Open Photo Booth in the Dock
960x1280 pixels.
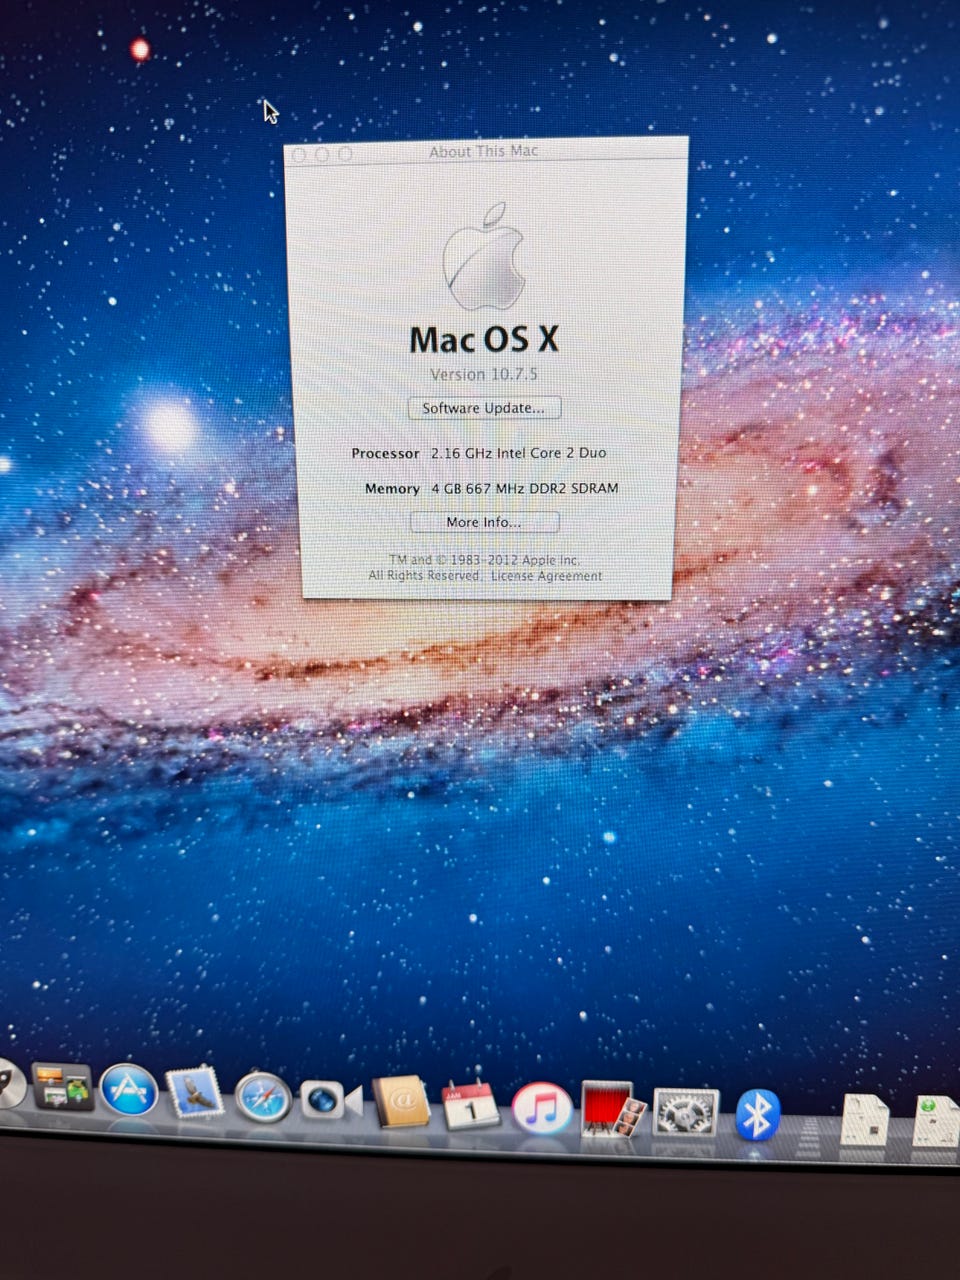click(613, 1110)
